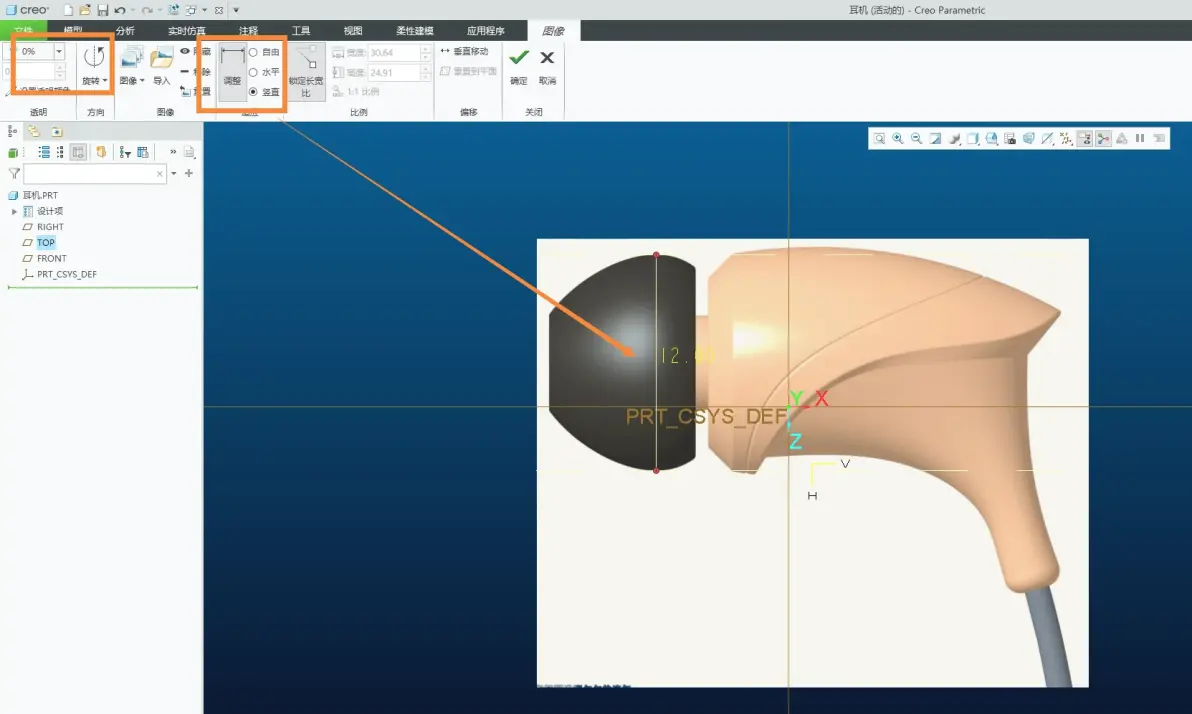
Task: Open the 旋转 rotate dropdown arrow
Action: 105,81
